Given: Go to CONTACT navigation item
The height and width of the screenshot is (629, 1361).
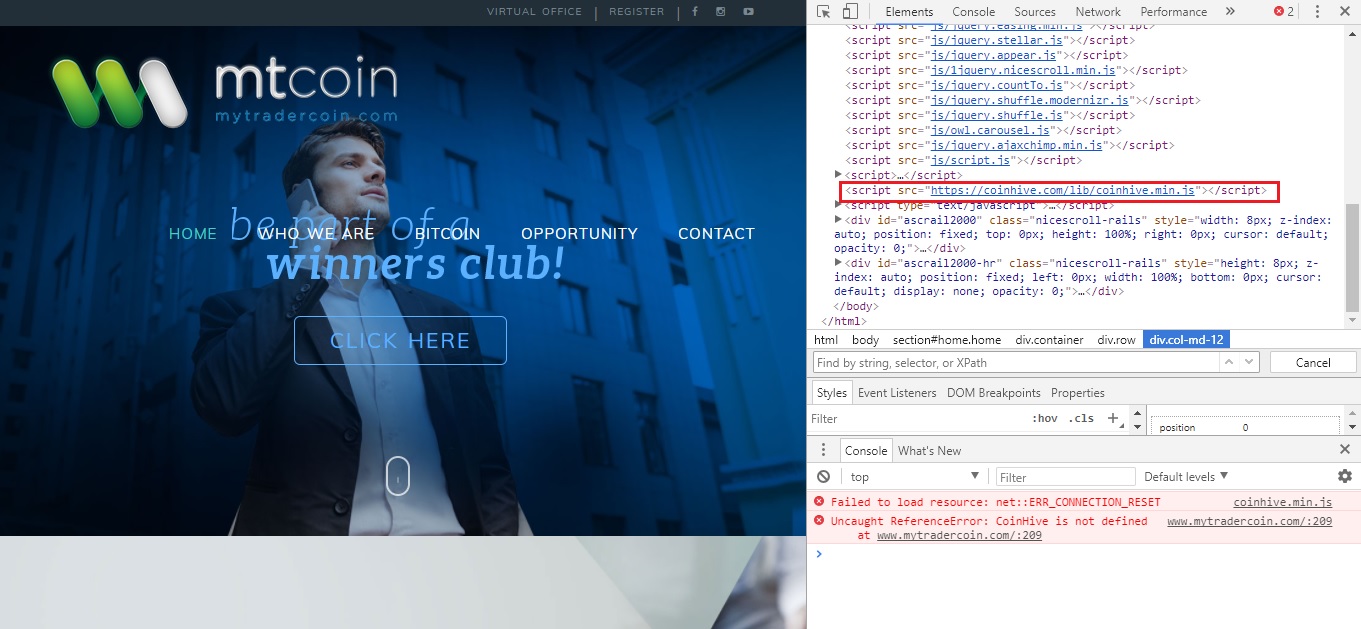Looking at the screenshot, I should (x=716, y=234).
